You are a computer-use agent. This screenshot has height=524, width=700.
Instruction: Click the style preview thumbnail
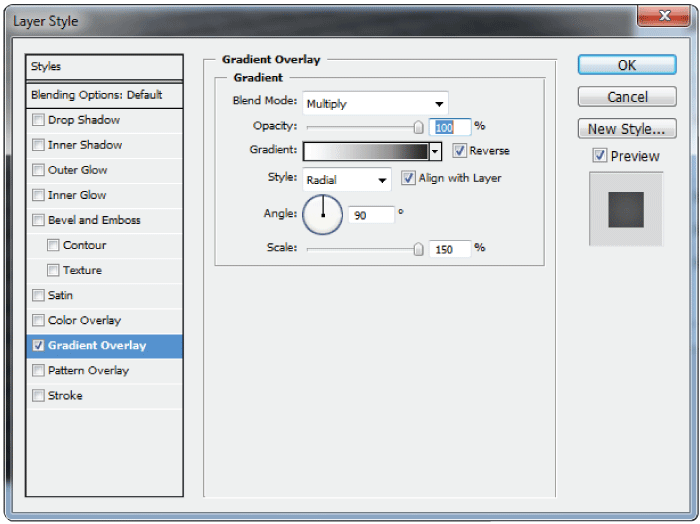coord(626,209)
